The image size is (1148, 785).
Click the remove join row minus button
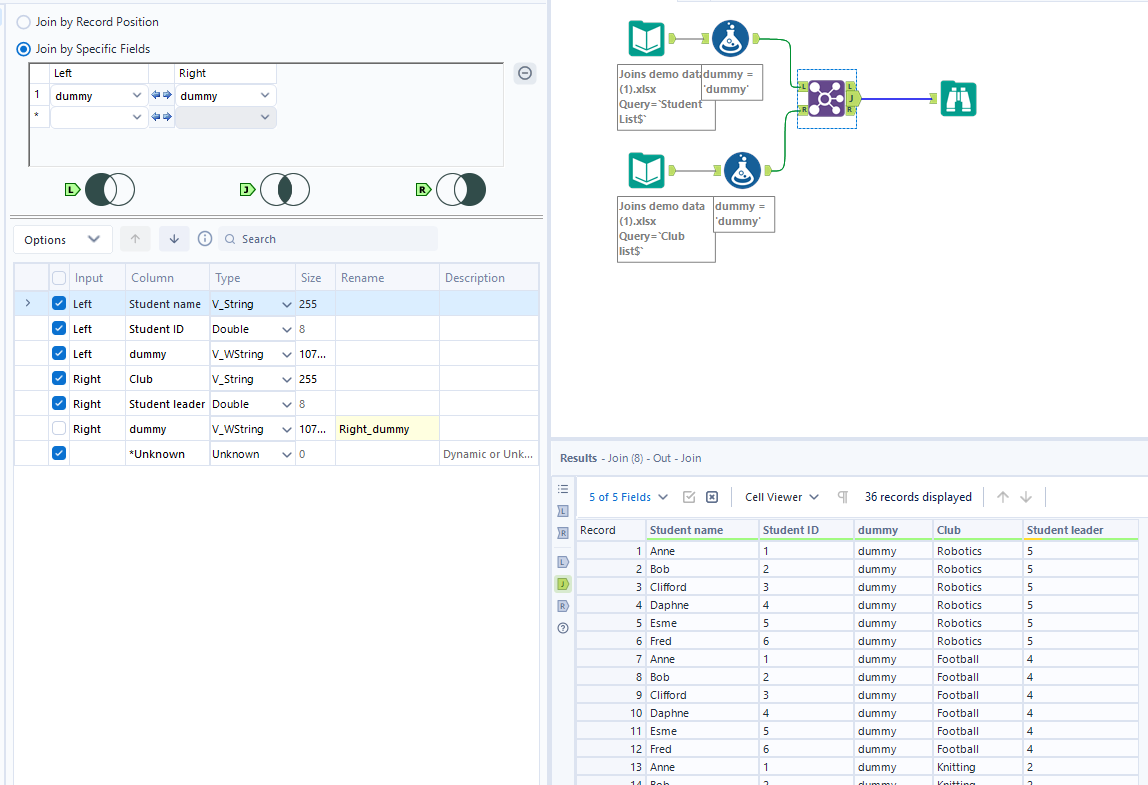[525, 73]
